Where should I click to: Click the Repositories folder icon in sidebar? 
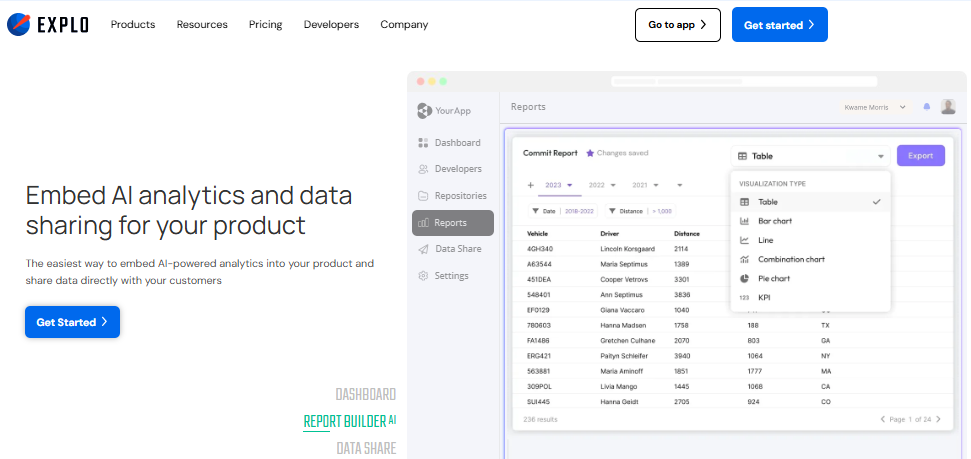[x=424, y=196]
